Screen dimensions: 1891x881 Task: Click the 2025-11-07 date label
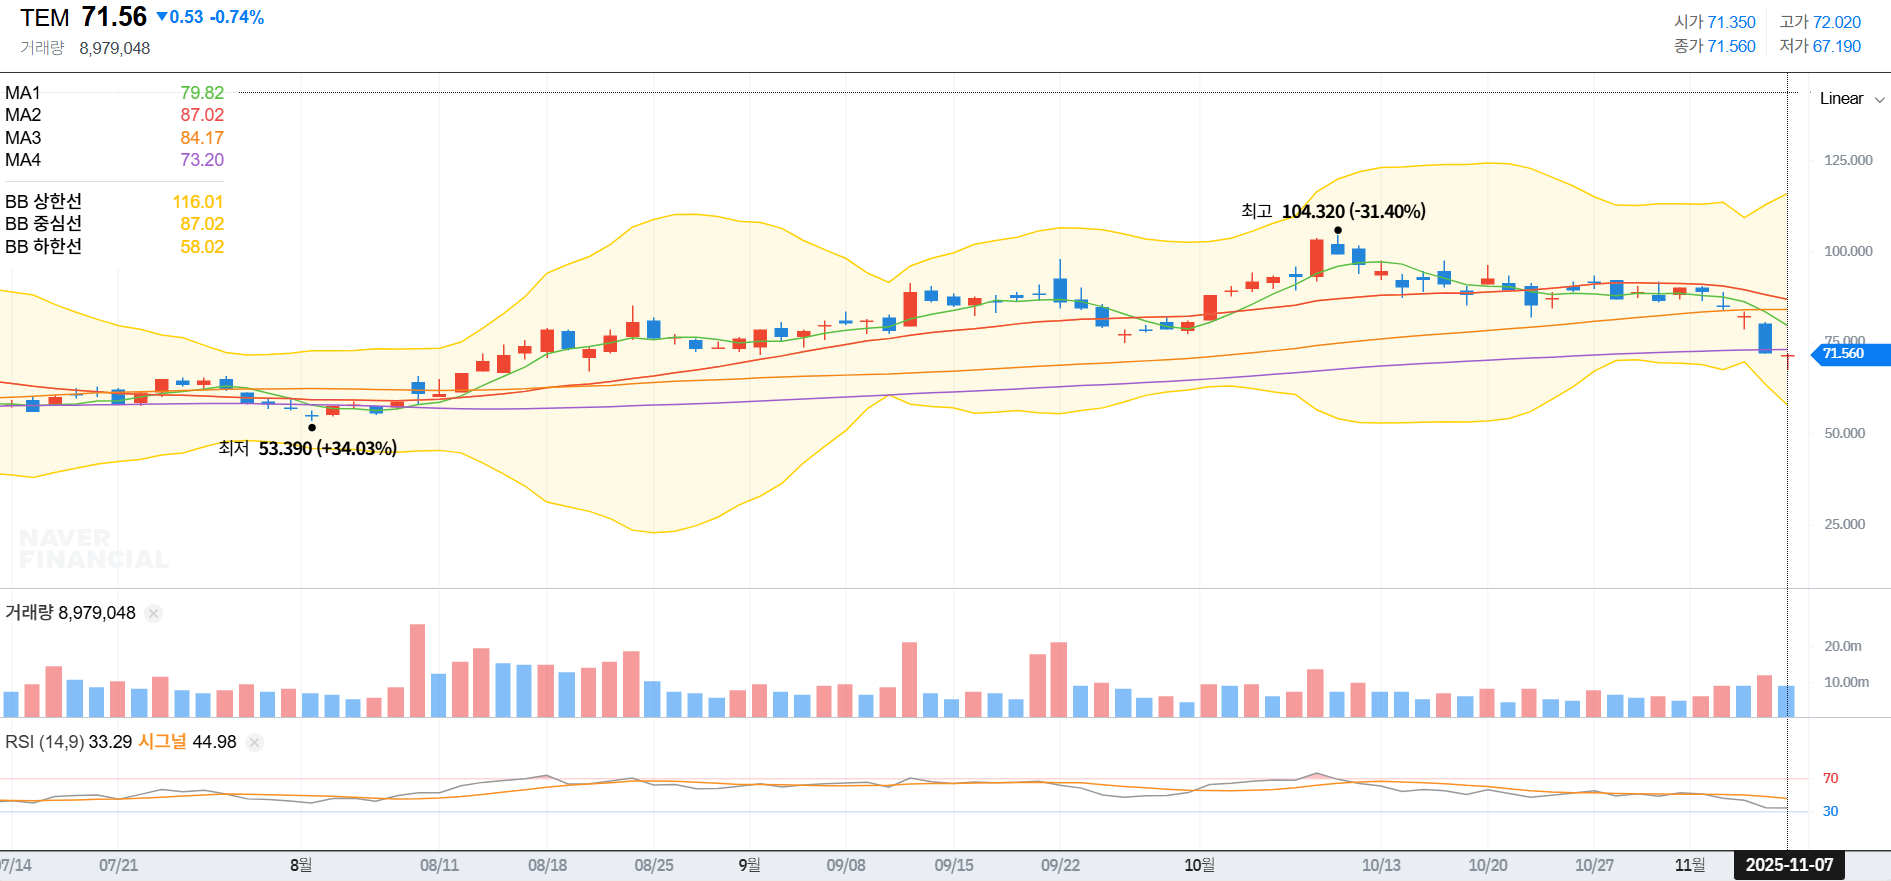pyautogui.click(x=1789, y=865)
